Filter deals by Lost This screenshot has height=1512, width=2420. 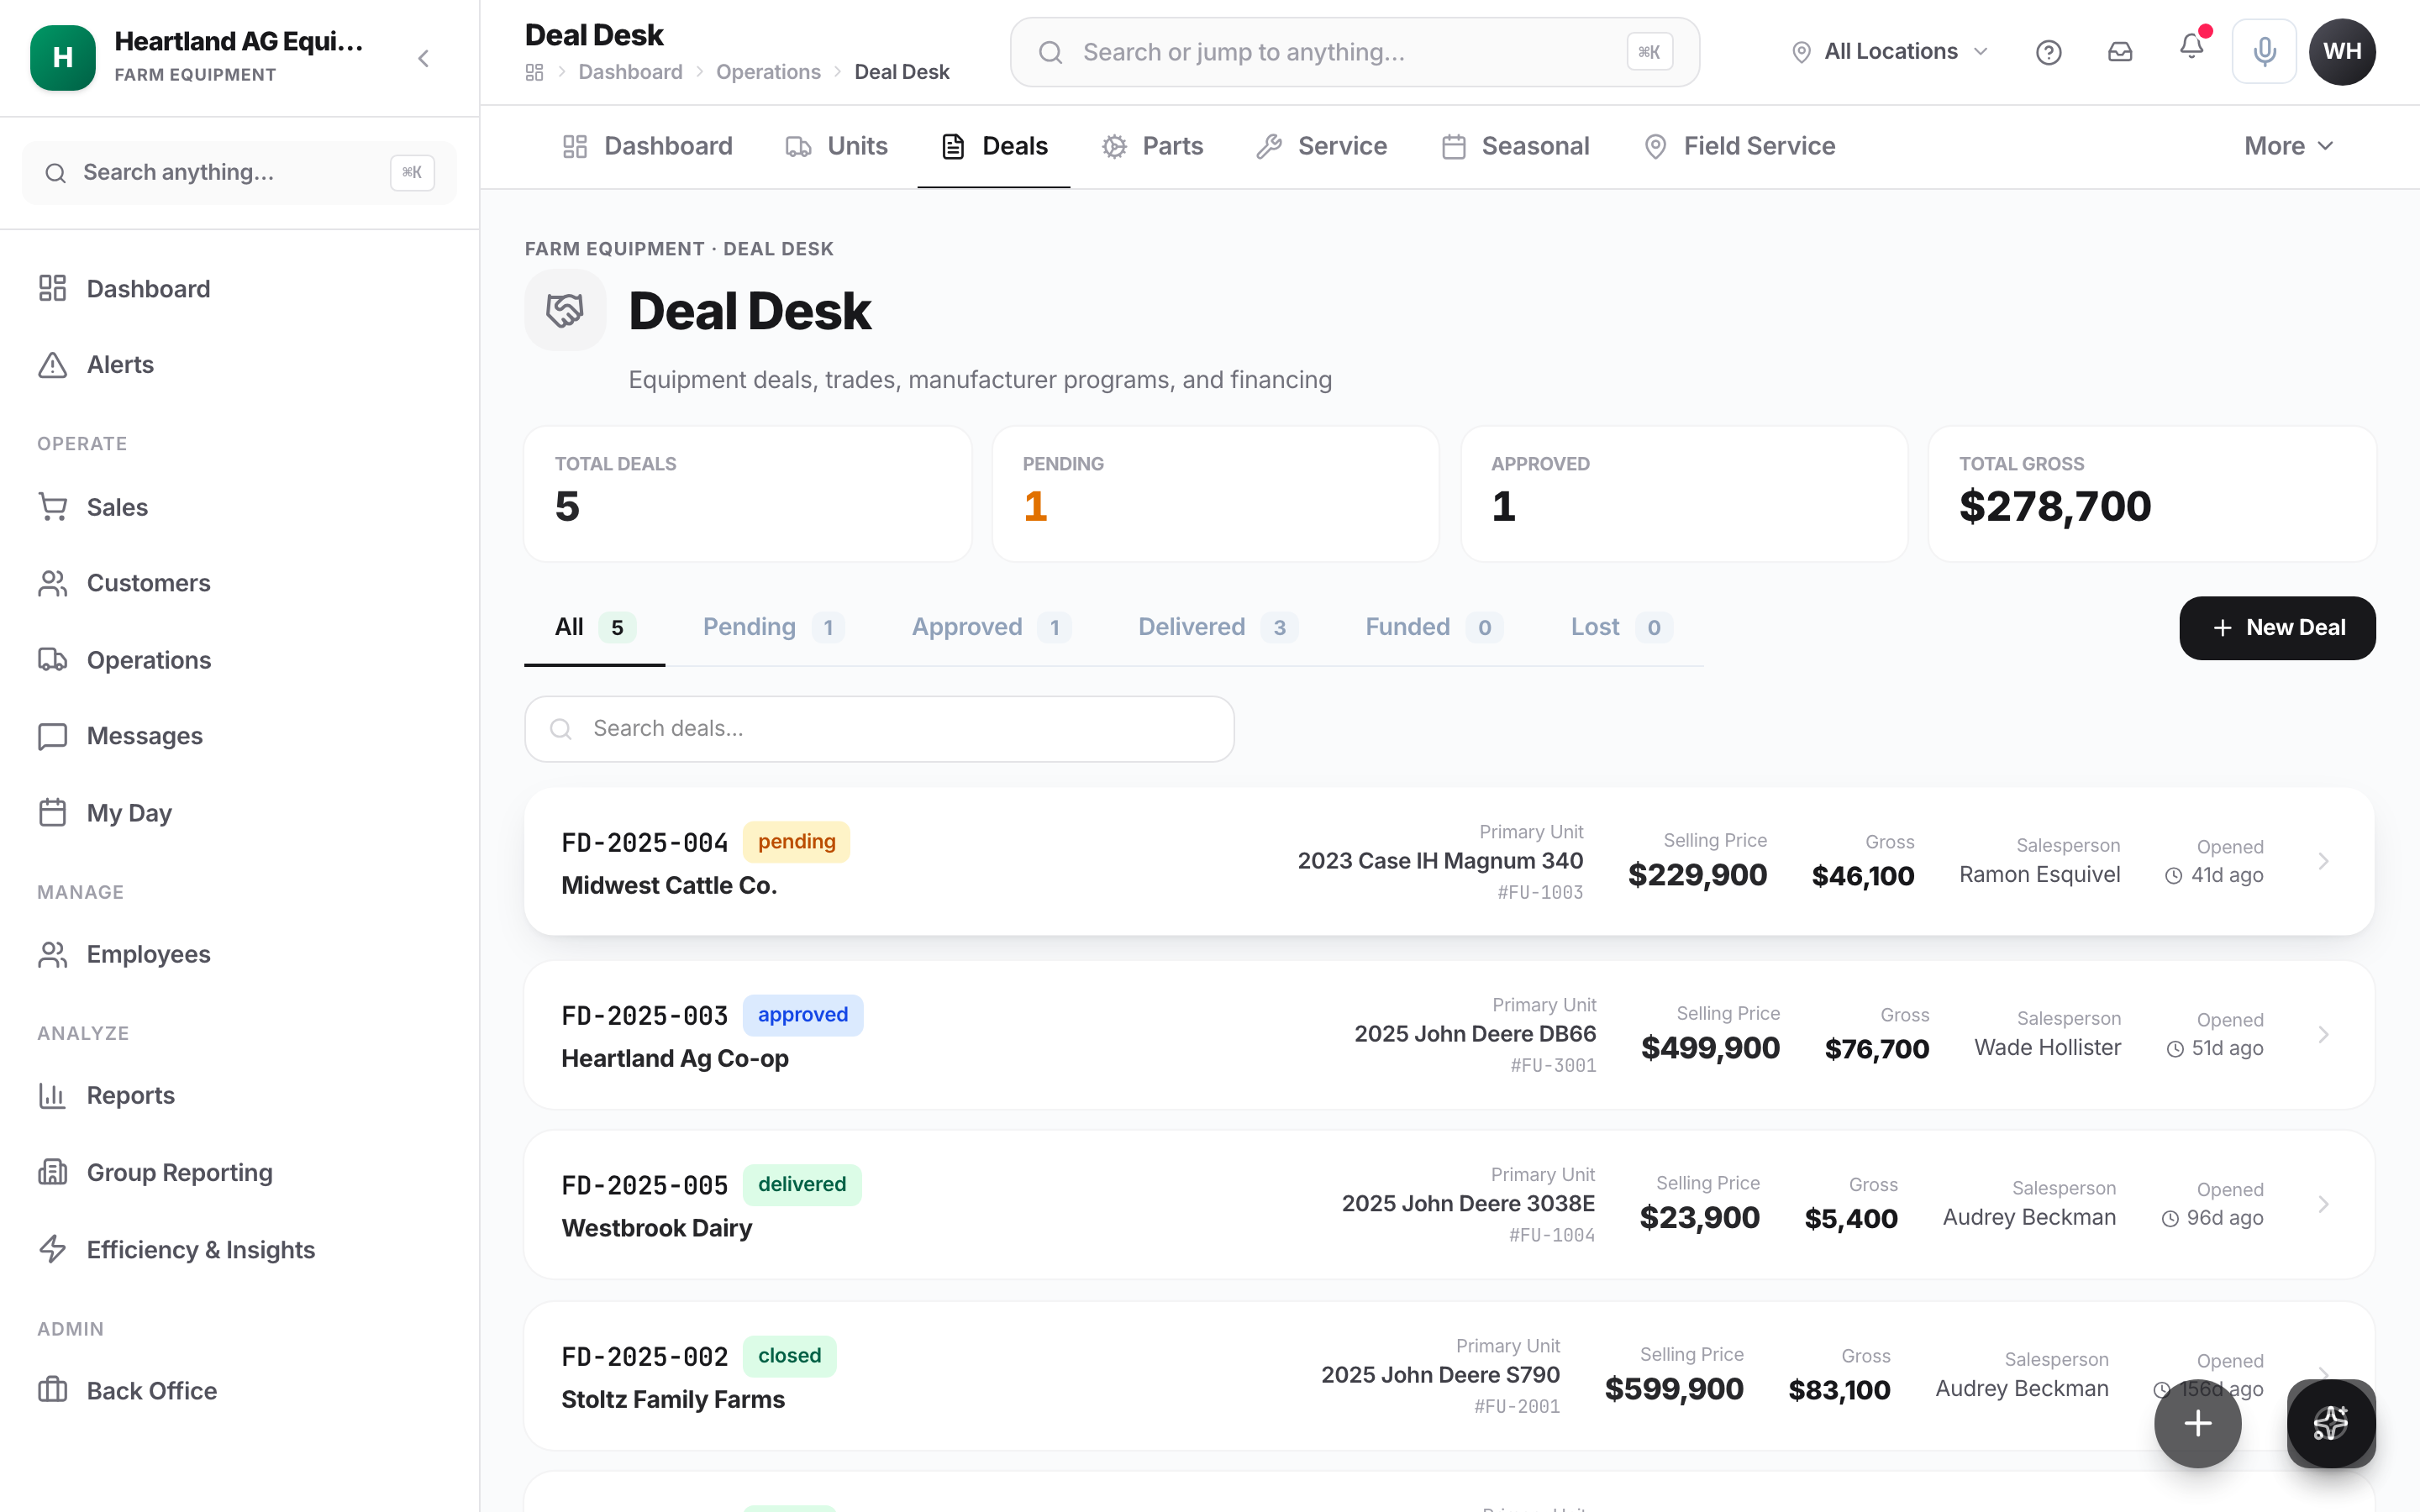pos(1621,627)
